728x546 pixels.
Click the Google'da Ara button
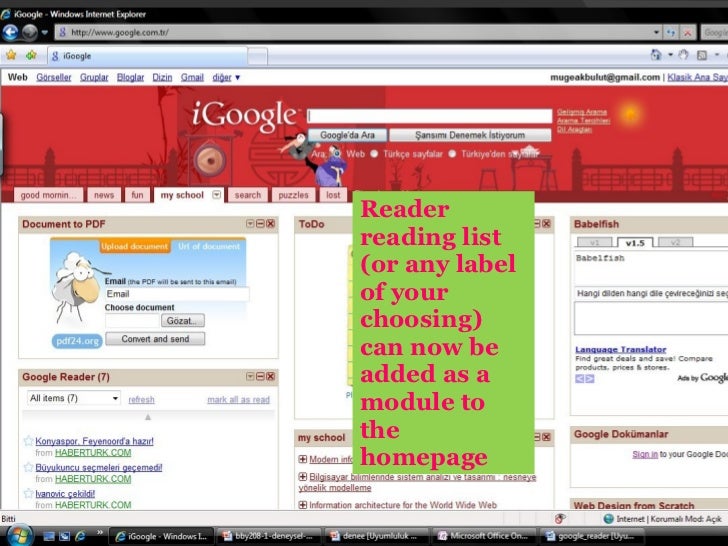coord(347,135)
